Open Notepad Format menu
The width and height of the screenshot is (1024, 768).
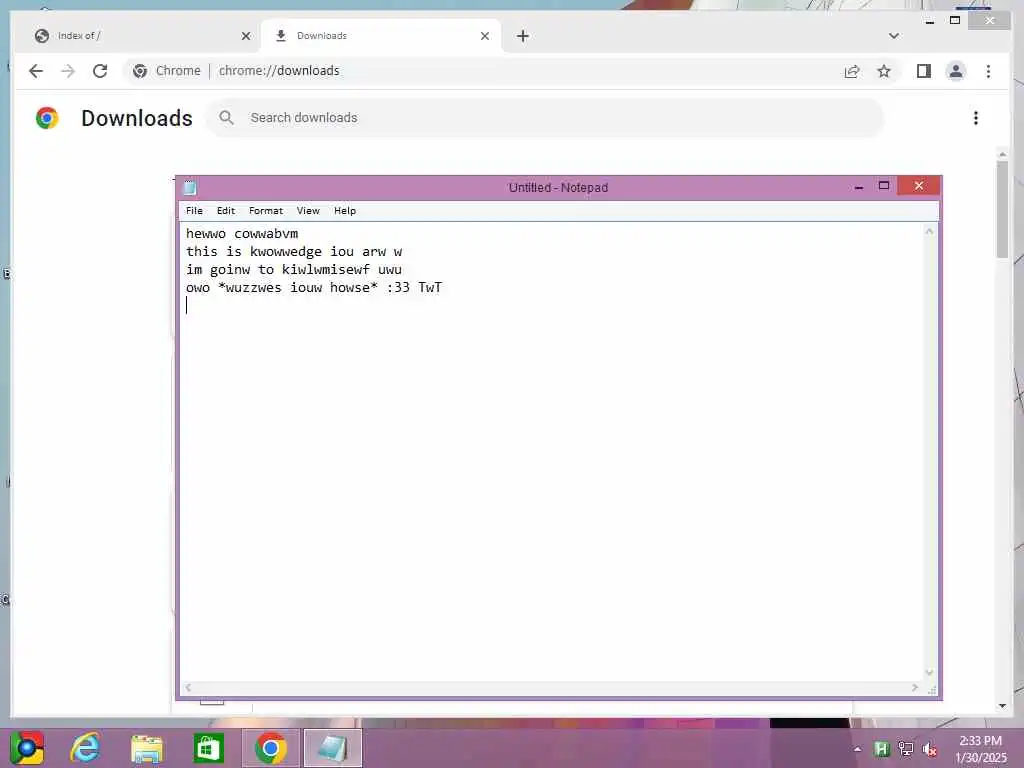266,211
